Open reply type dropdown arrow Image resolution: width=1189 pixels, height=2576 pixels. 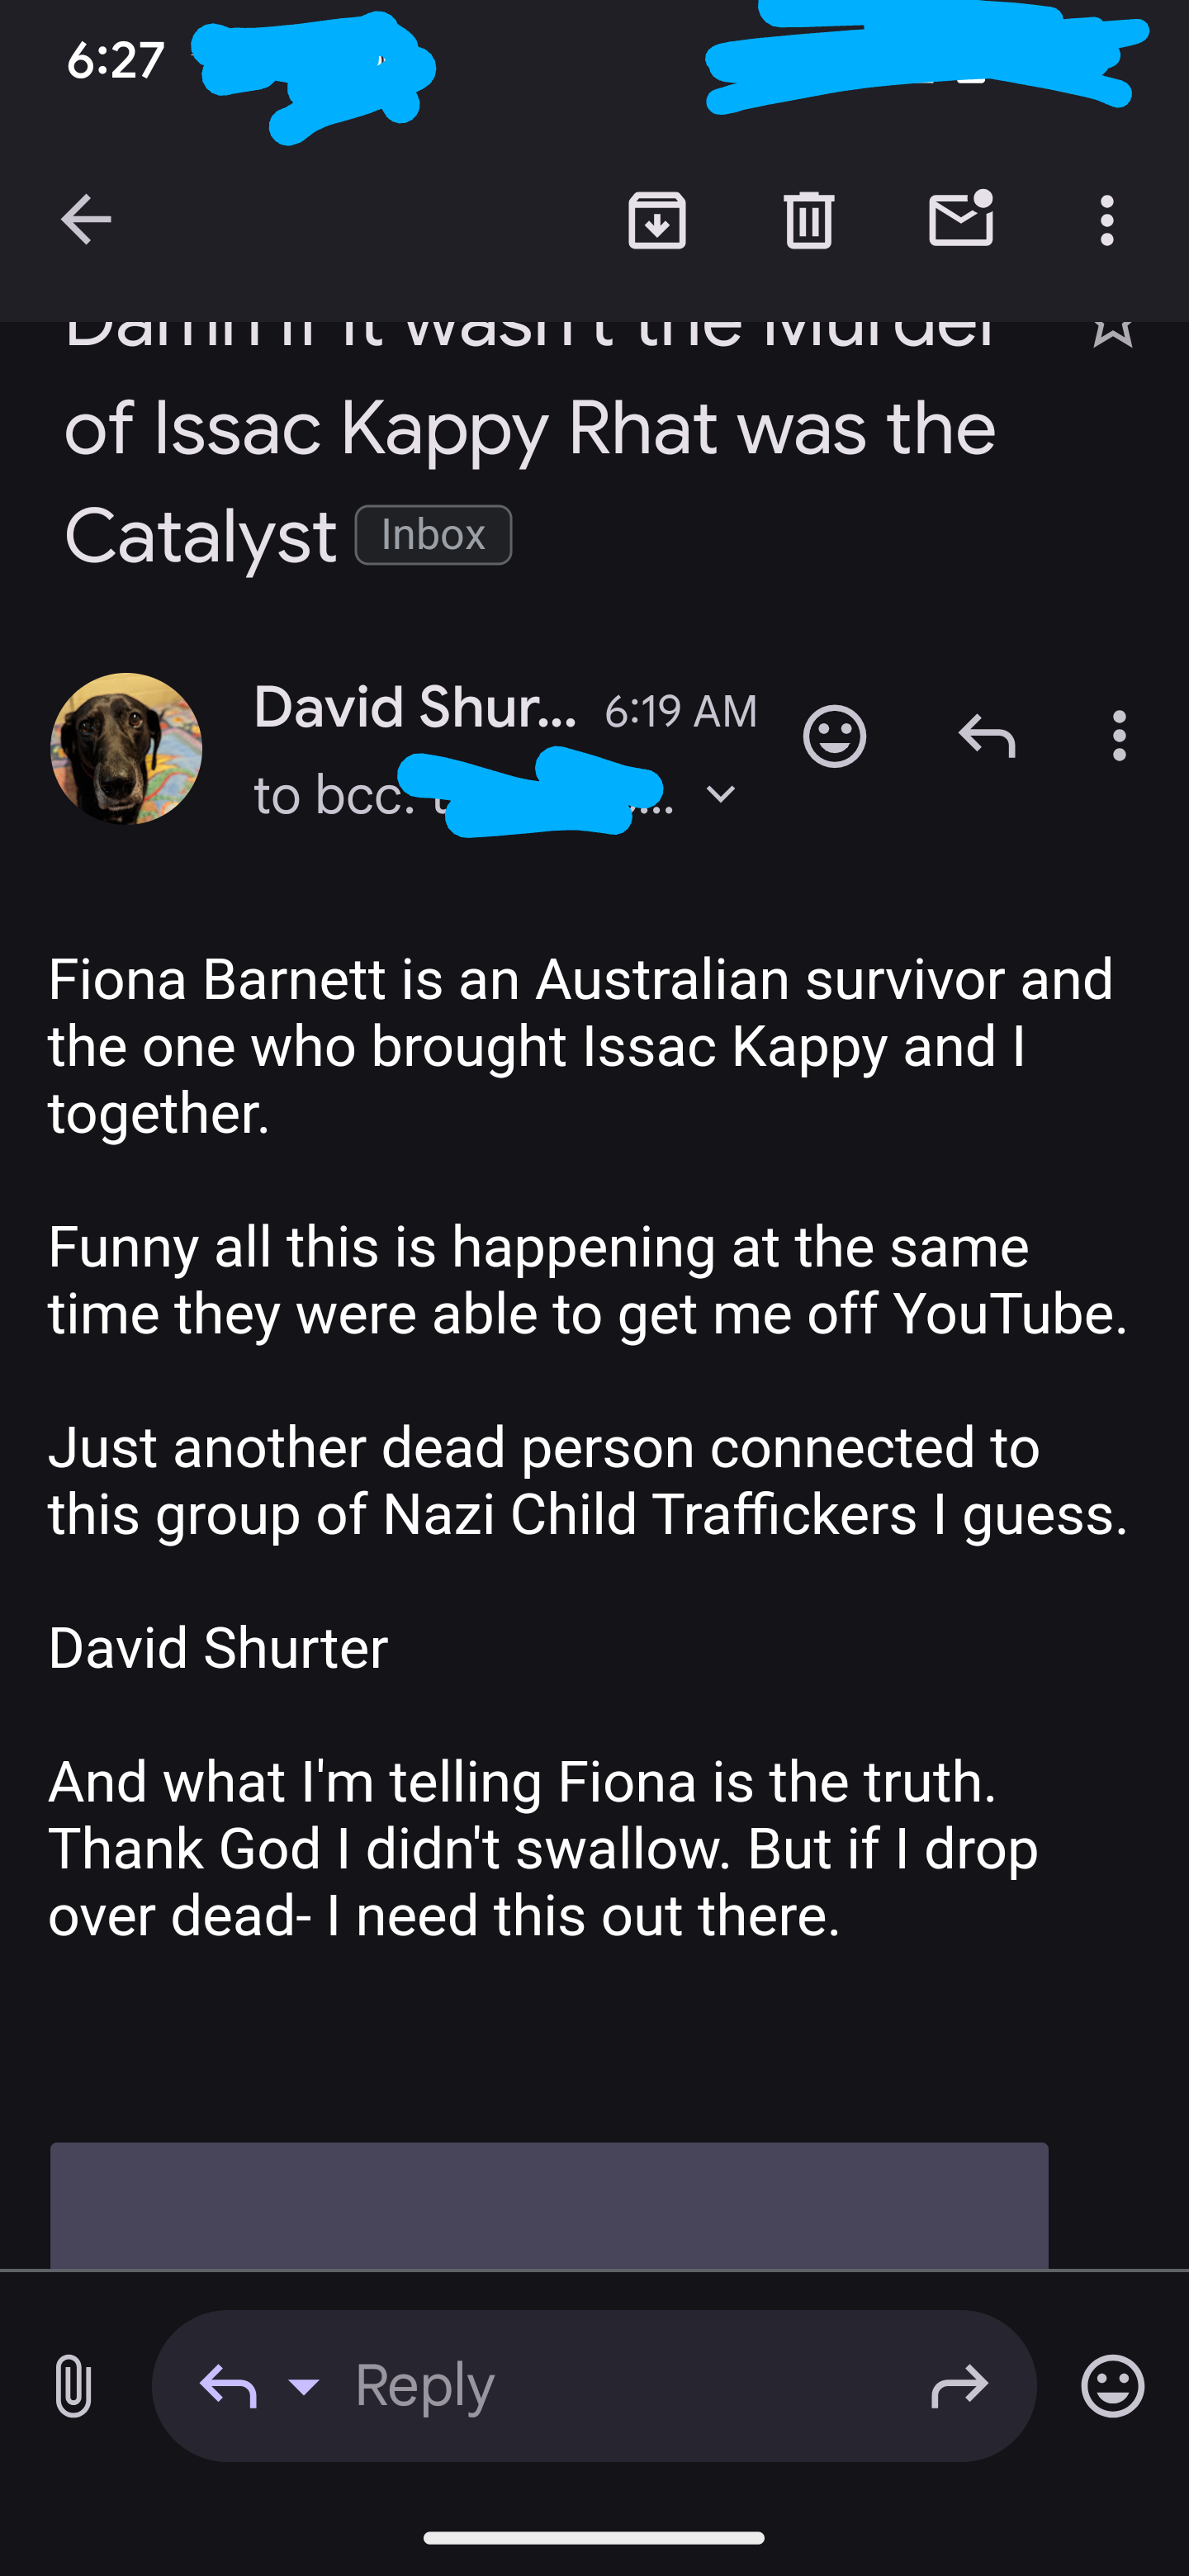coord(303,2387)
